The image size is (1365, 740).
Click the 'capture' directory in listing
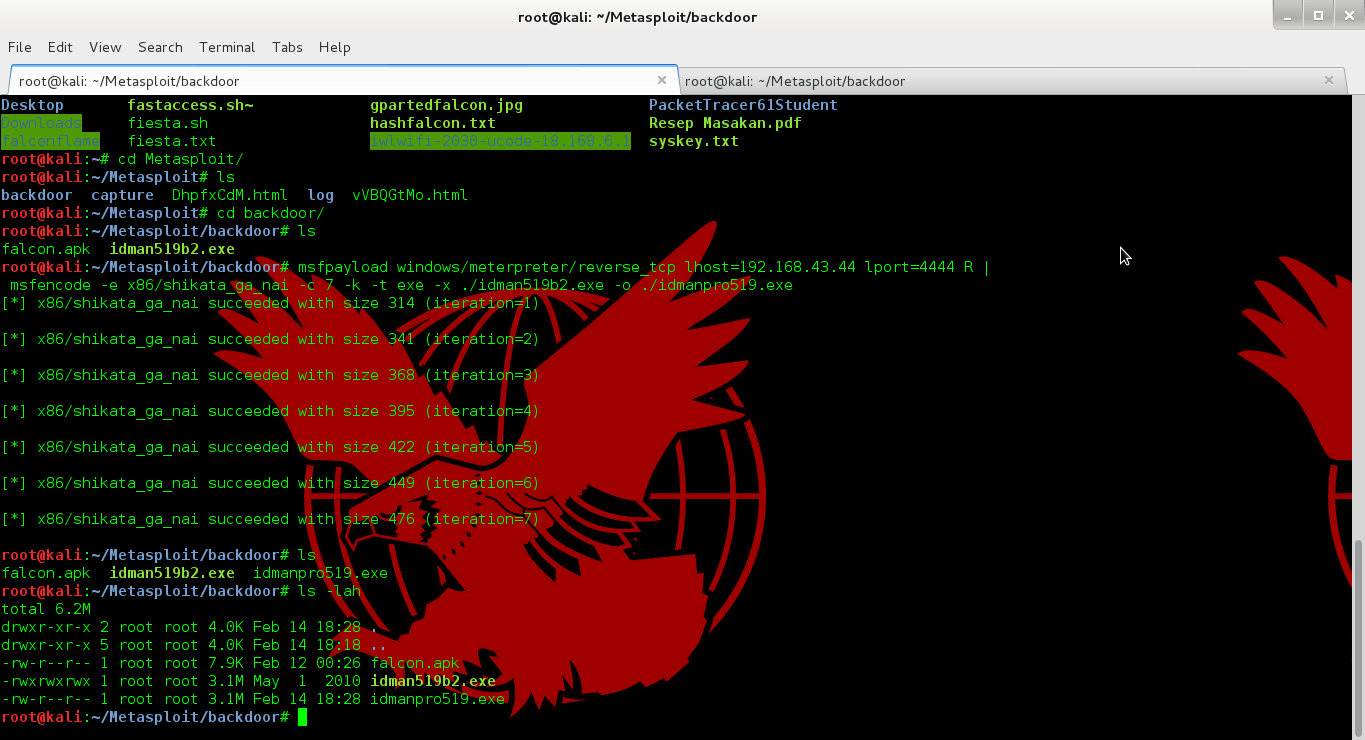click(x=122, y=195)
